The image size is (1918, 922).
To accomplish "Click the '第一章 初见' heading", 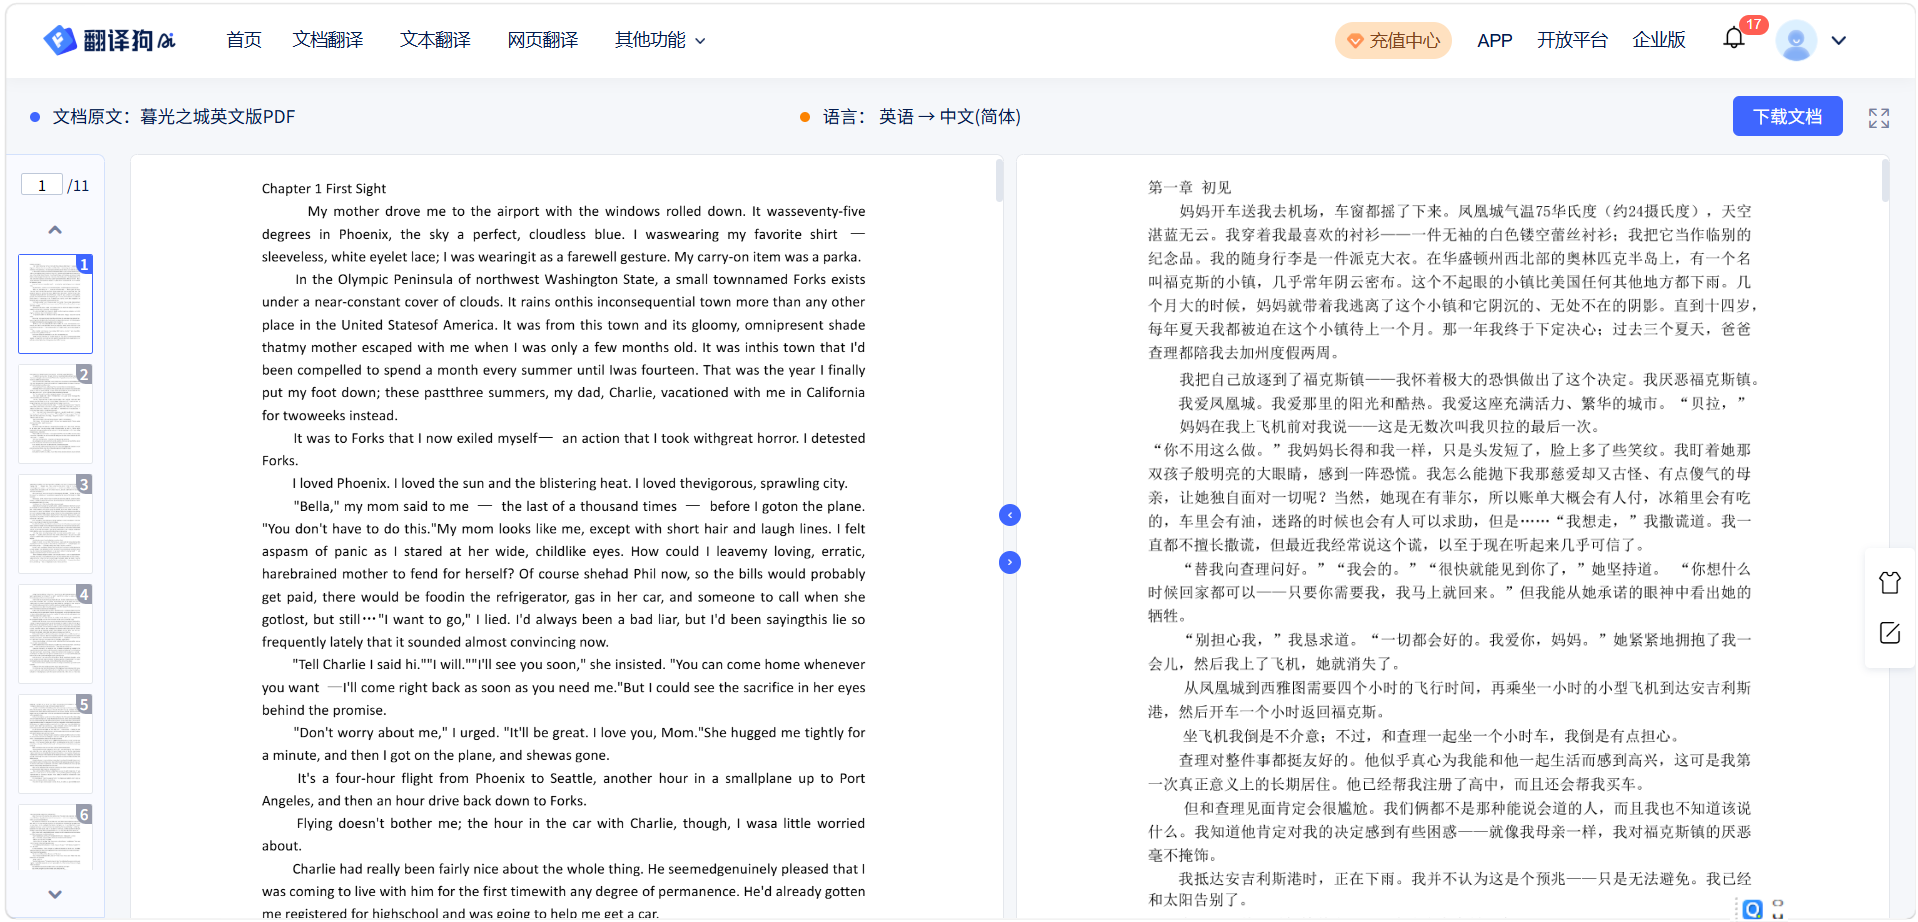I will pos(1190,187).
